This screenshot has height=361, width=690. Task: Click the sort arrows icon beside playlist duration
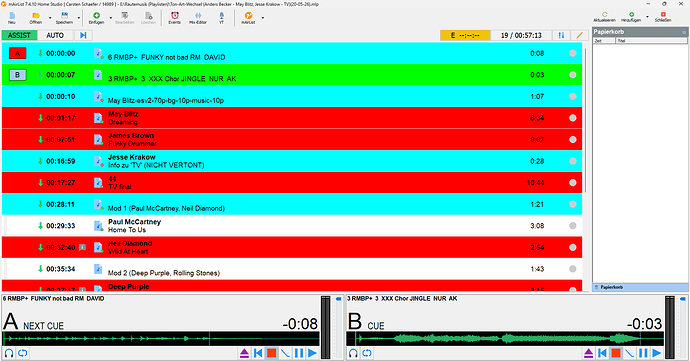(561, 35)
